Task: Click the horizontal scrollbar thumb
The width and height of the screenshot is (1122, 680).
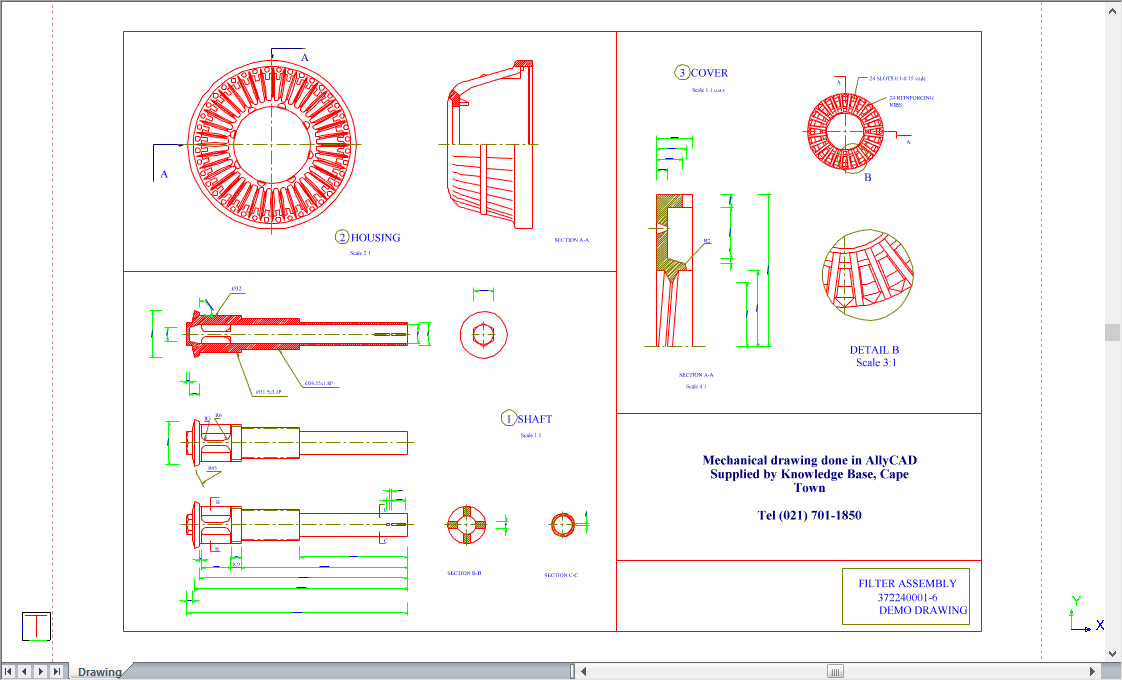Action: pos(835,671)
